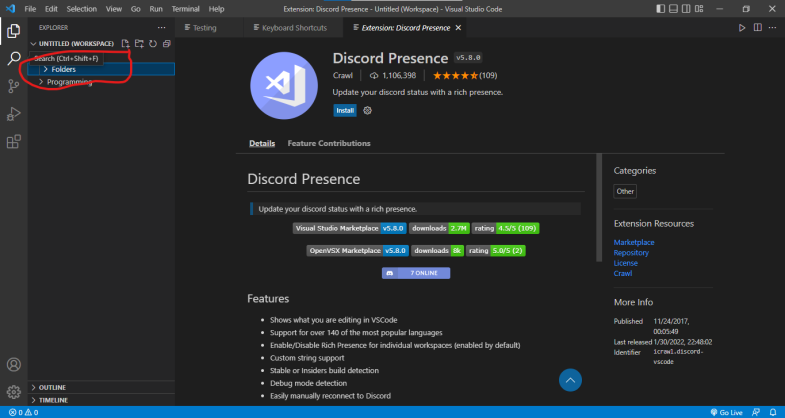This screenshot has height=418, width=785.
Task: Open the extension's manage gear icon
Action: click(x=367, y=111)
